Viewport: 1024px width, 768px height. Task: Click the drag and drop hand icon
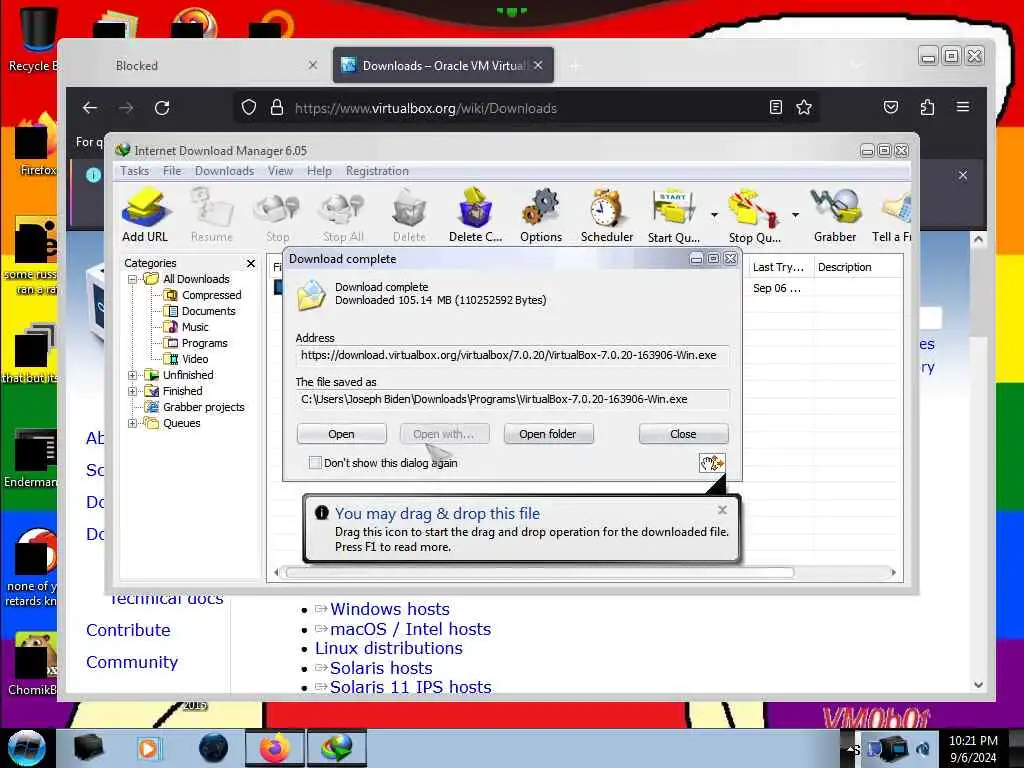click(712, 463)
